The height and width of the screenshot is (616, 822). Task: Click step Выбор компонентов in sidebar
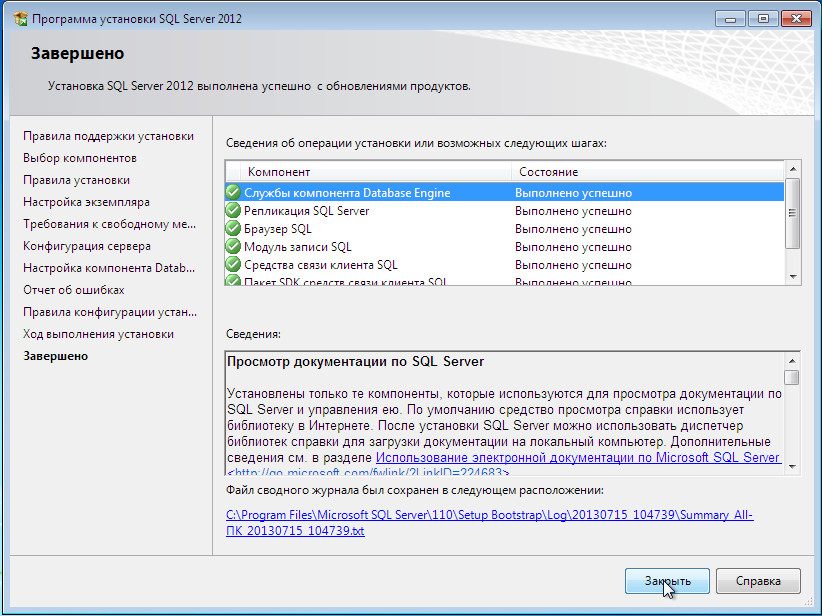pyautogui.click(x=80, y=158)
